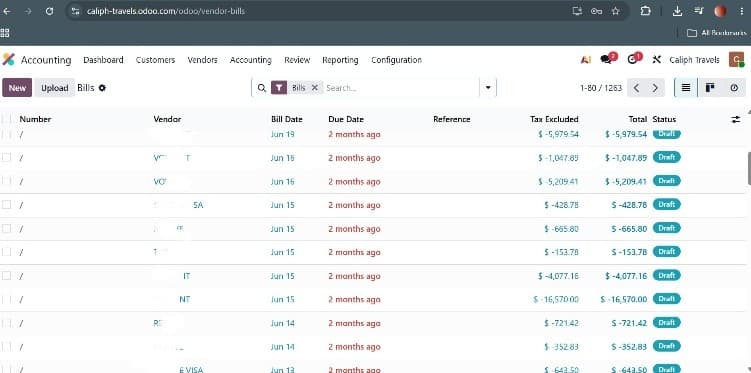This screenshot has width=751, height=373.
Task: Open the browser profile avatar
Action: point(720,11)
